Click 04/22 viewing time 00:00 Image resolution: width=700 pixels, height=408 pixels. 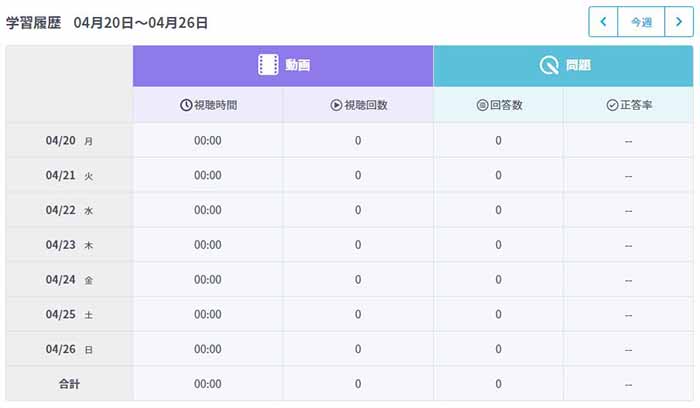(208, 210)
